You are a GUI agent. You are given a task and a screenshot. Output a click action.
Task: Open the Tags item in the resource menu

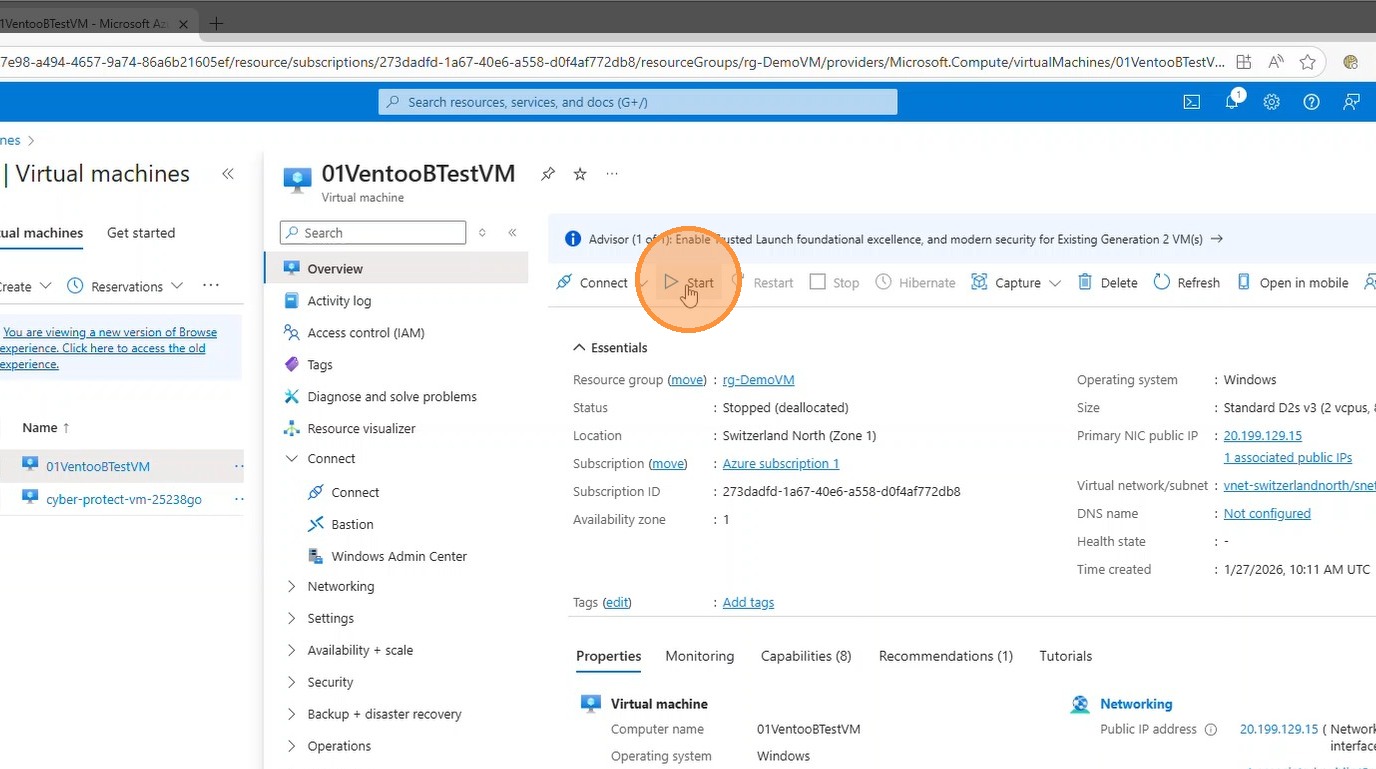320,365
